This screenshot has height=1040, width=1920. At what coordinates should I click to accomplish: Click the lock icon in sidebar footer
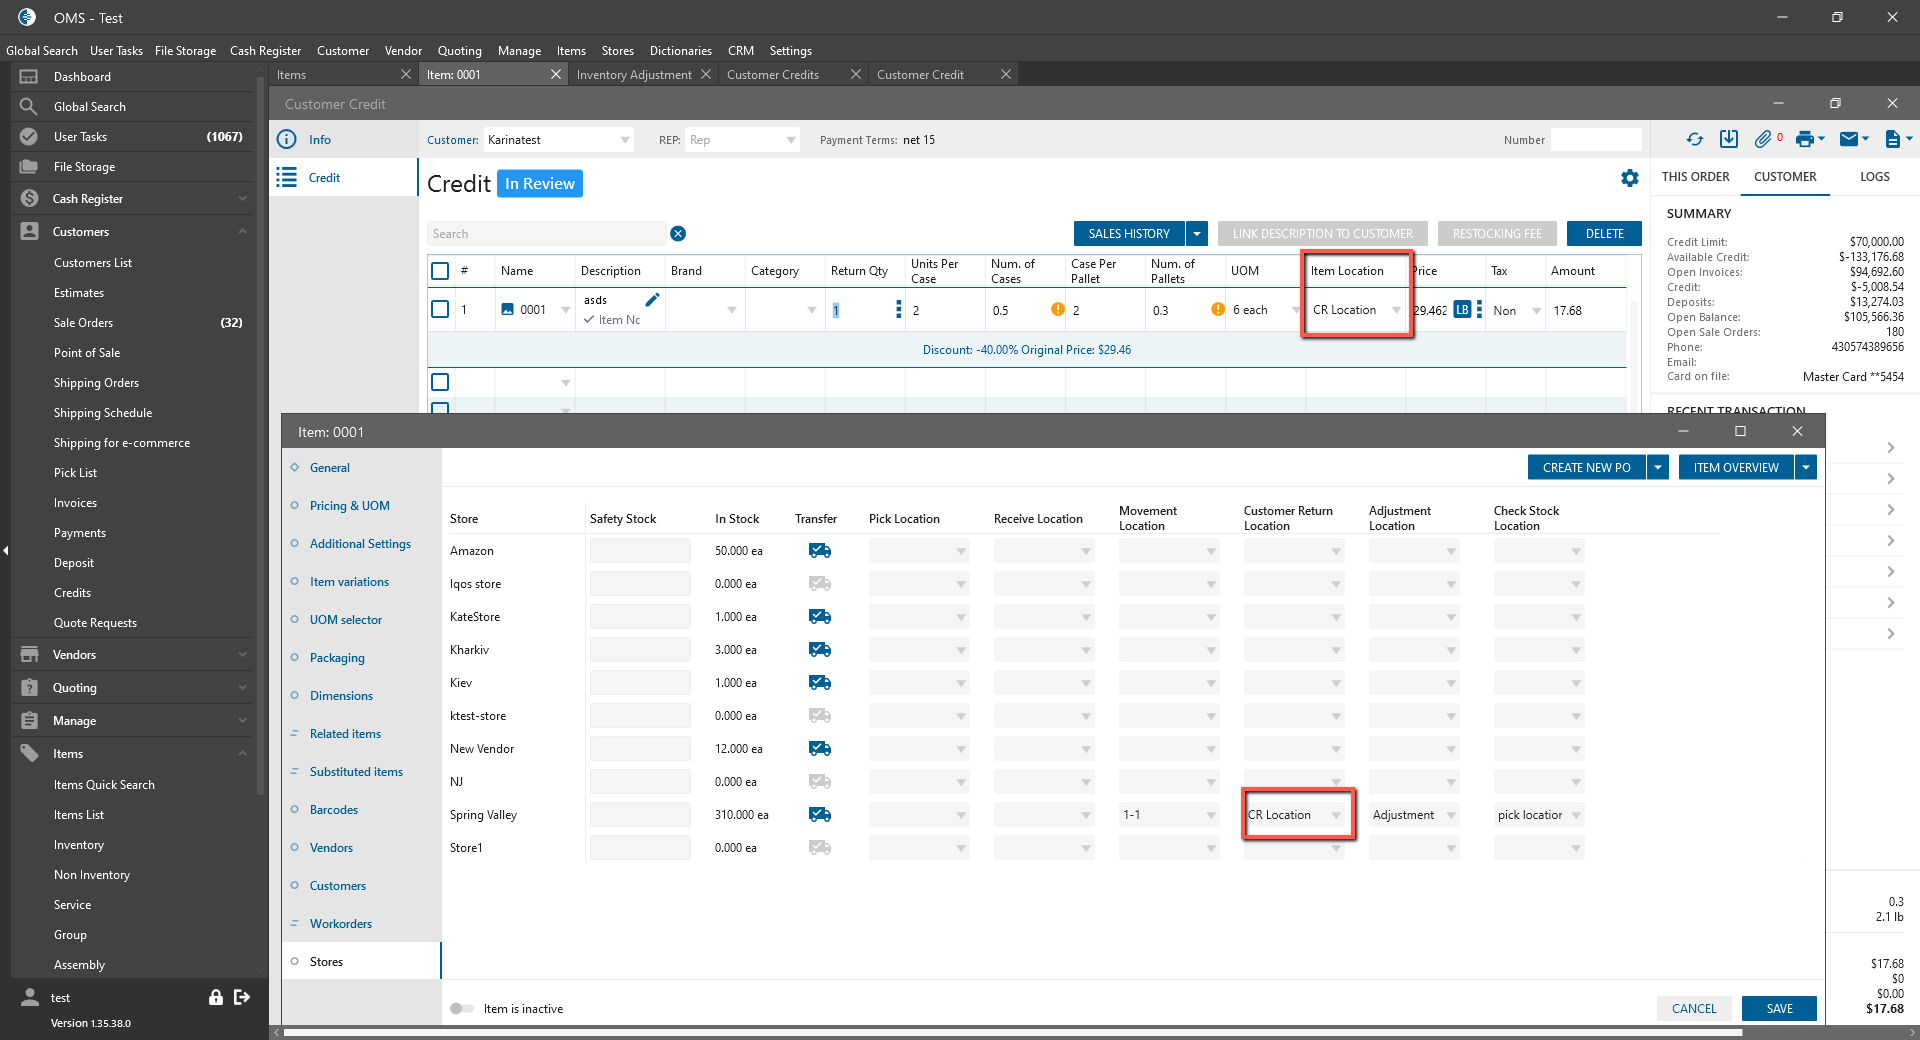pyautogui.click(x=215, y=997)
